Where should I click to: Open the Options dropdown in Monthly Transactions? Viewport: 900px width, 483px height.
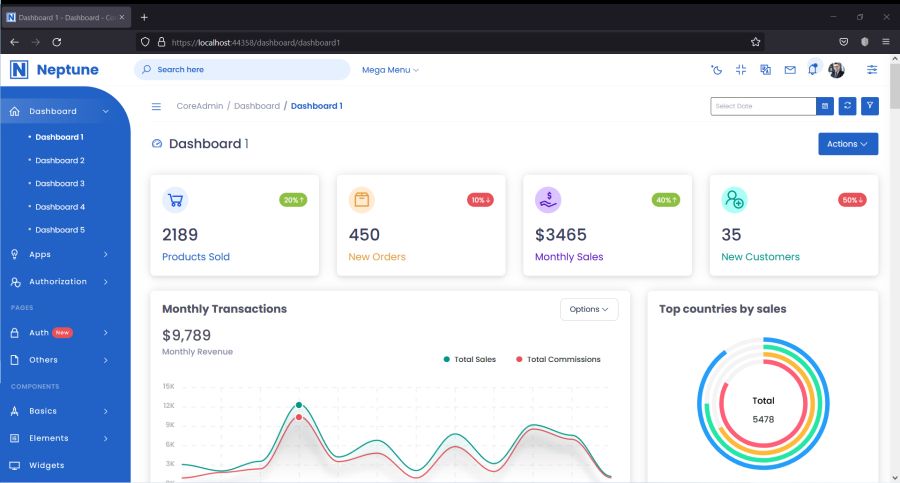click(589, 310)
